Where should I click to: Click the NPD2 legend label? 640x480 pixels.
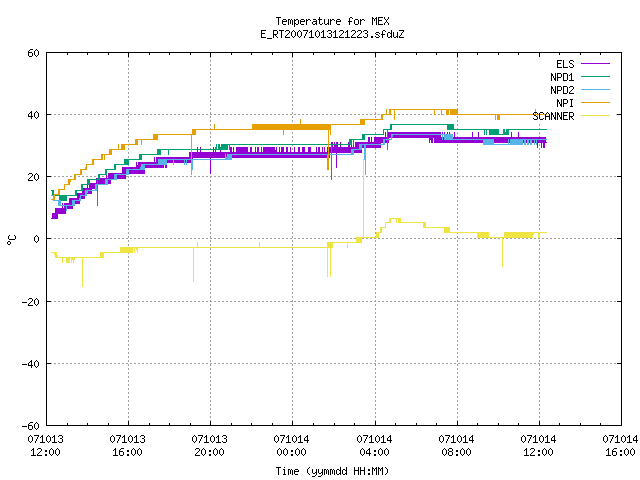click(562, 90)
